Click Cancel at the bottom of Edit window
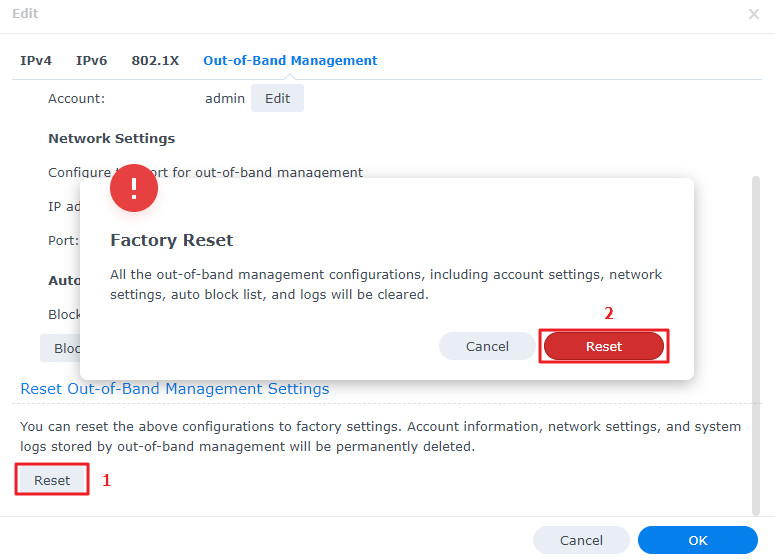 pos(581,540)
